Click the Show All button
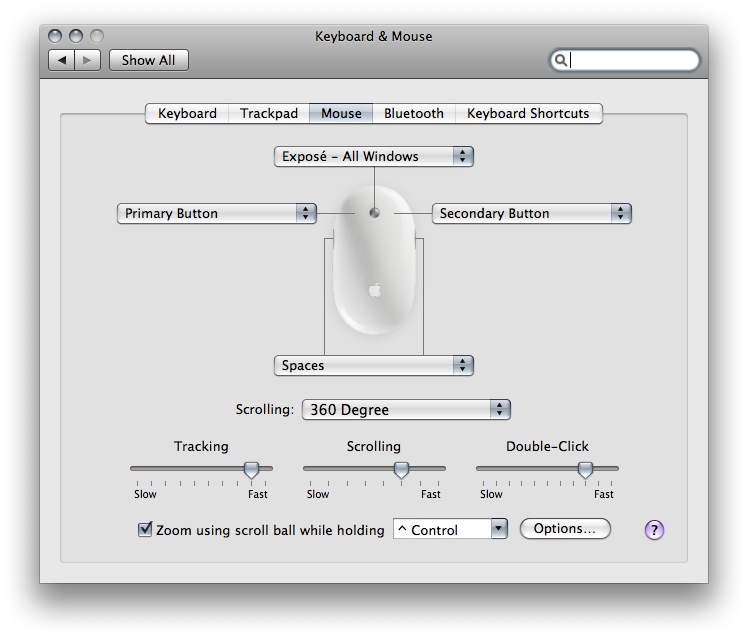Image resolution: width=748 pixels, height=638 pixels. click(148, 60)
